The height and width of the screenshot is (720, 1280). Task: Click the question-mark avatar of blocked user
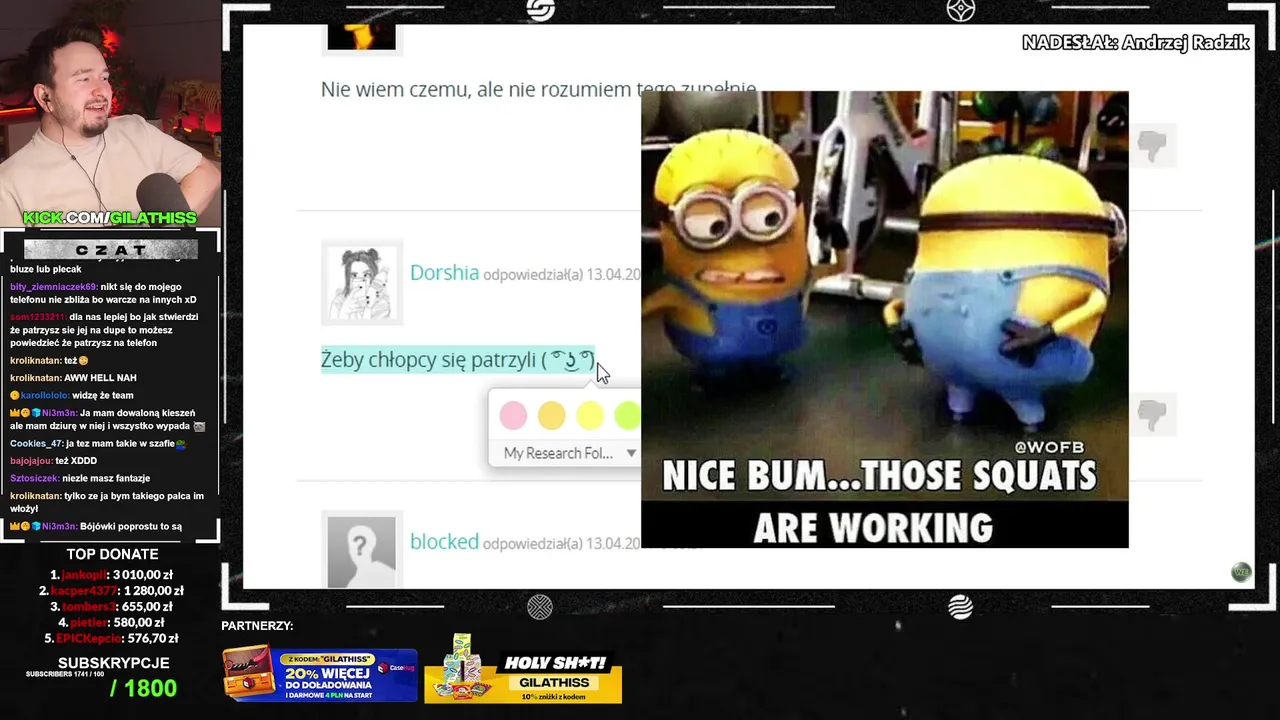[361, 551]
